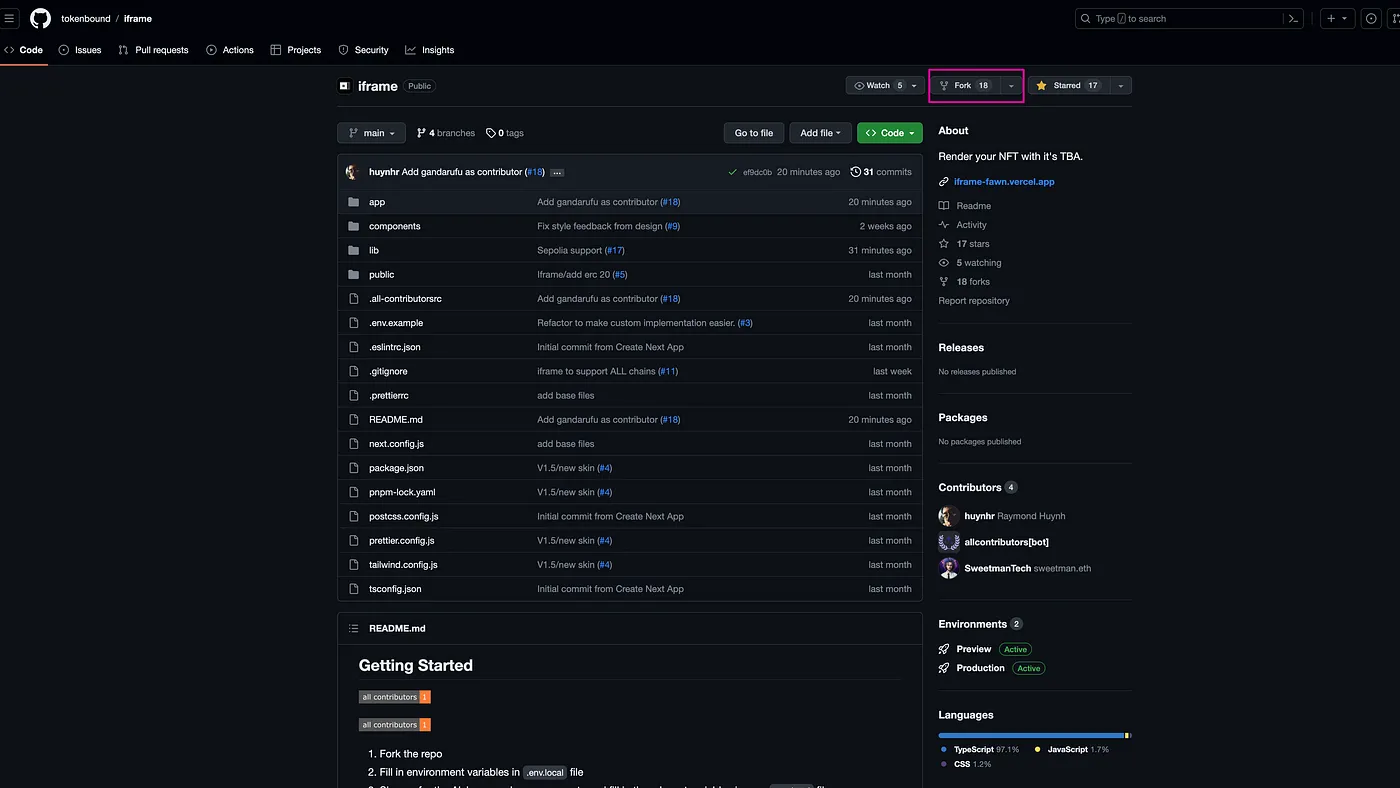
Task: Click the file icon beside tsconfig.json
Action: 353,589
